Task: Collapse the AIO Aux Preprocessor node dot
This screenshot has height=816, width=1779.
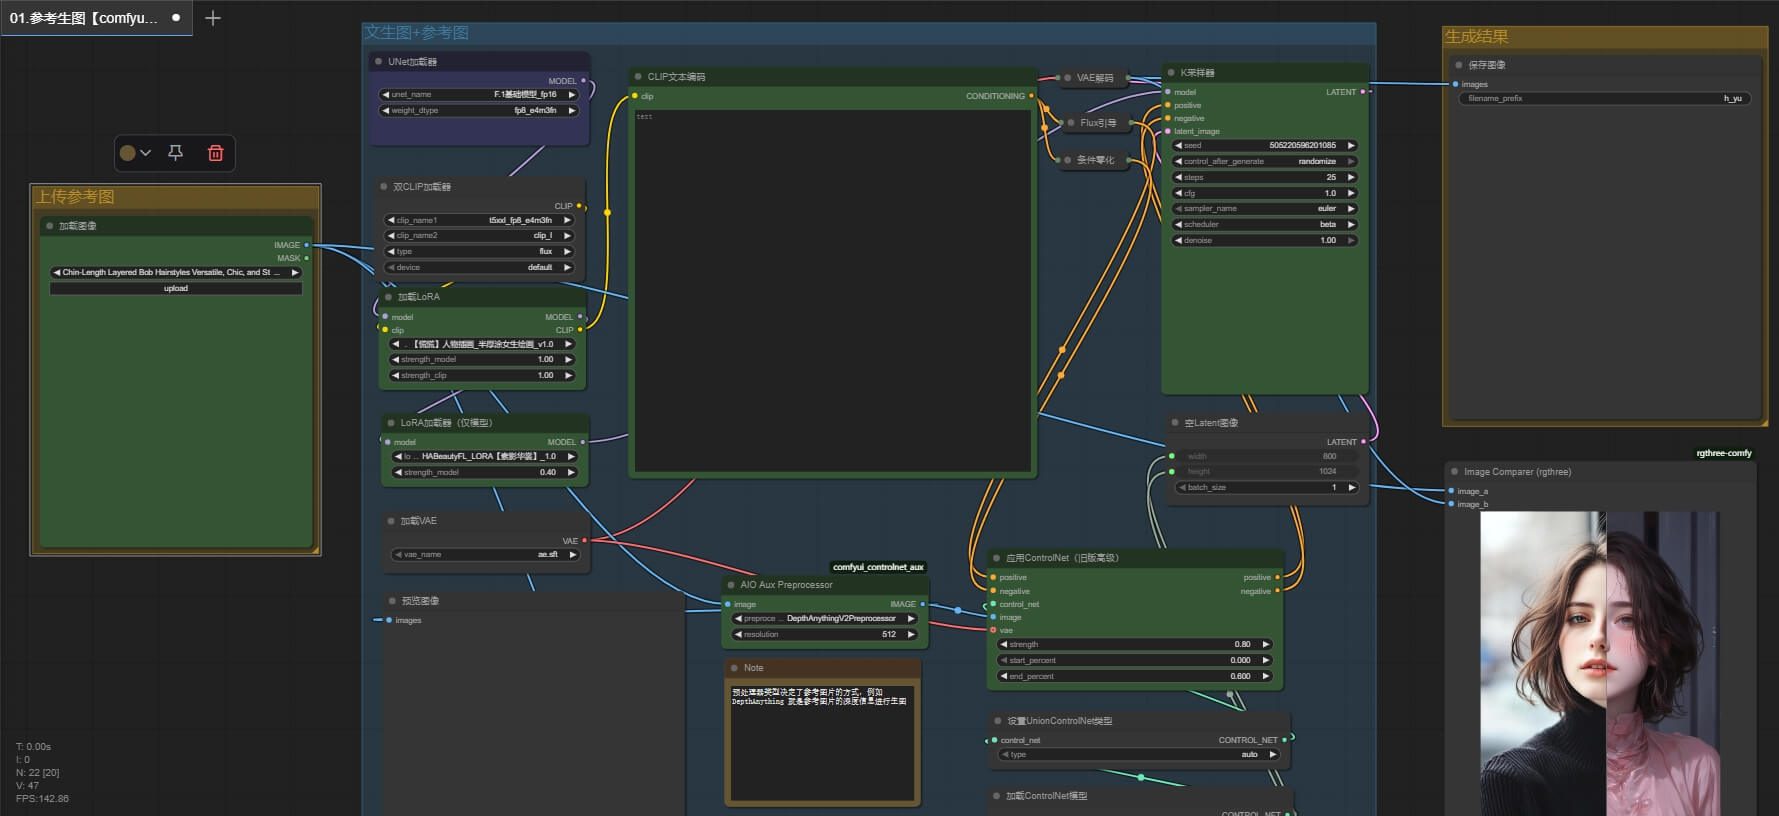Action: click(x=731, y=585)
